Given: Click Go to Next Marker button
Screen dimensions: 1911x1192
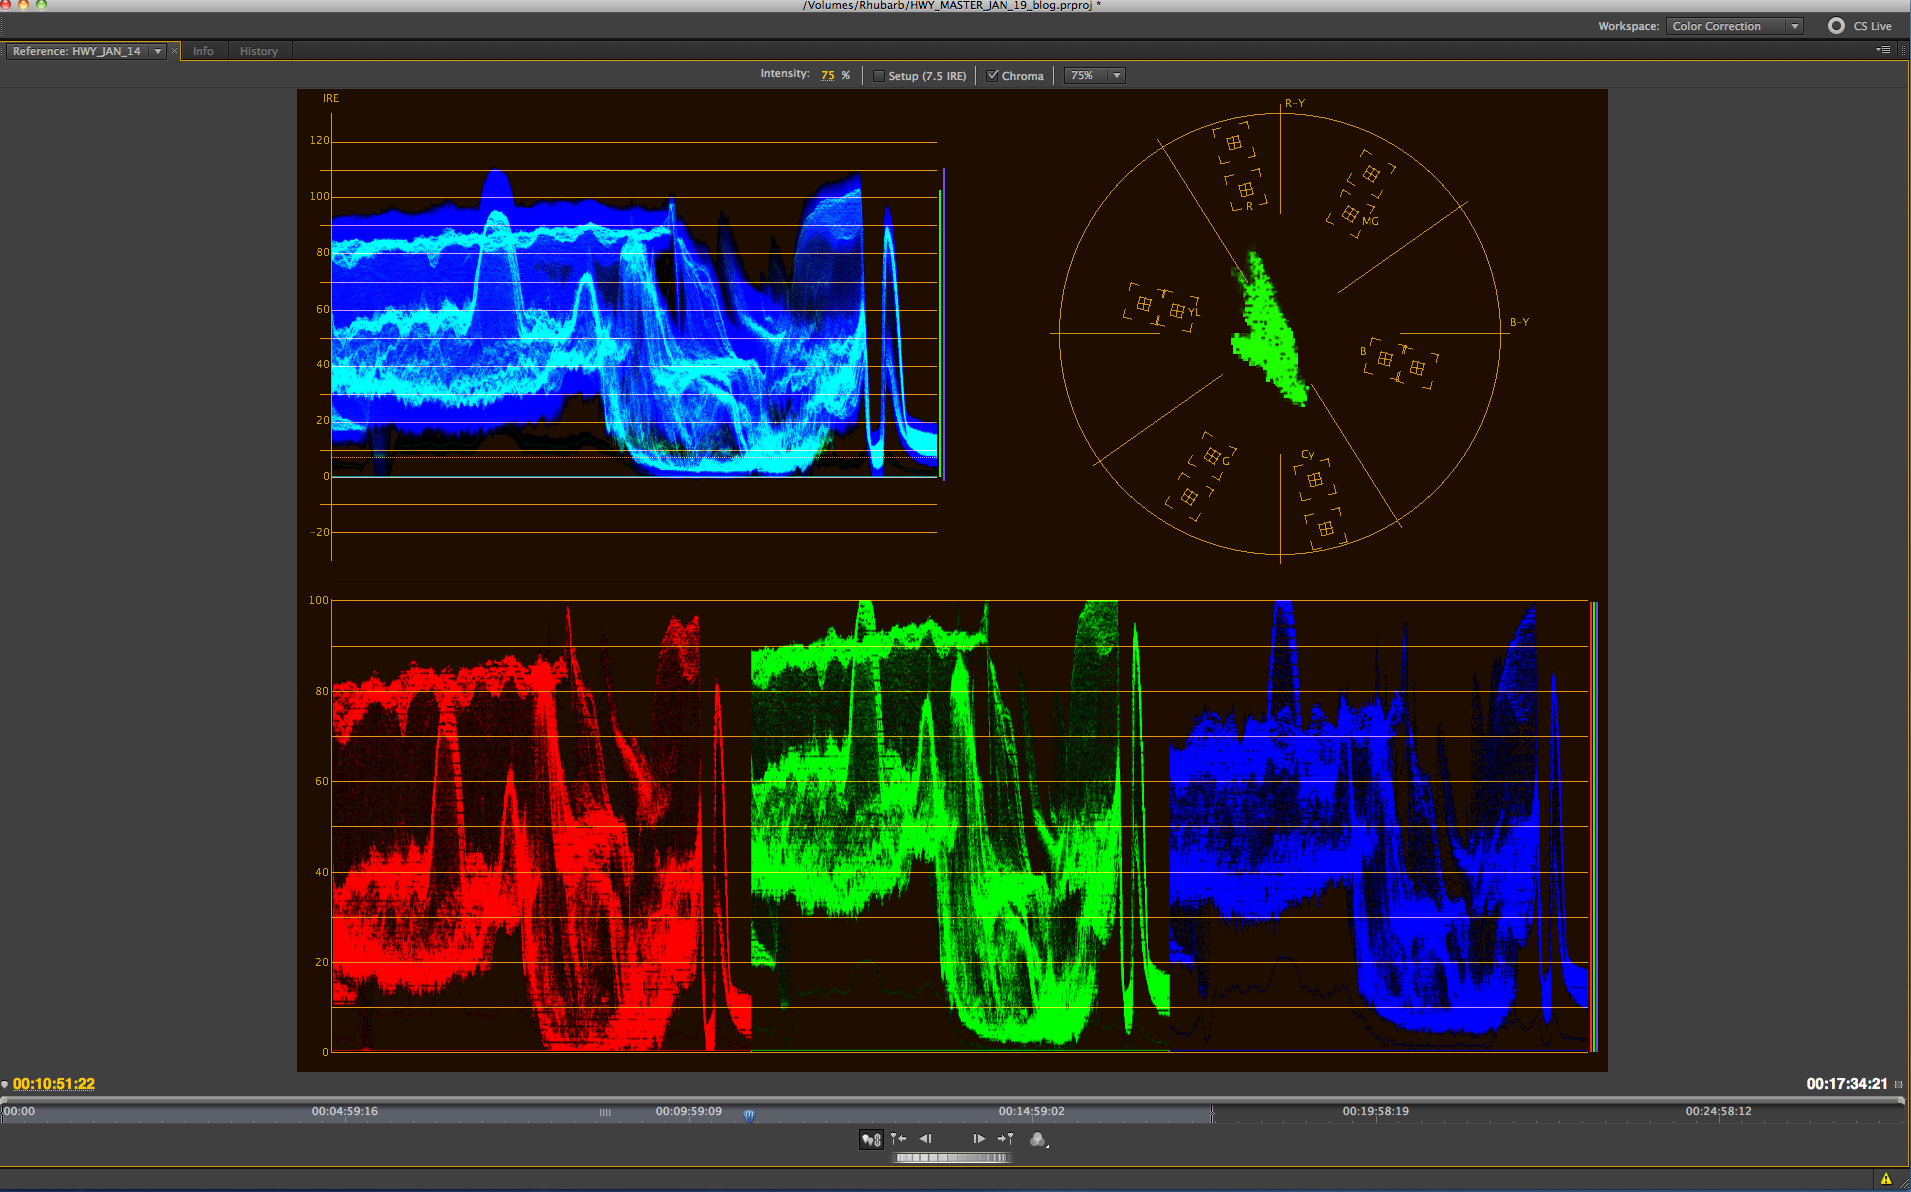Looking at the screenshot, I should click(1005, 1139).
